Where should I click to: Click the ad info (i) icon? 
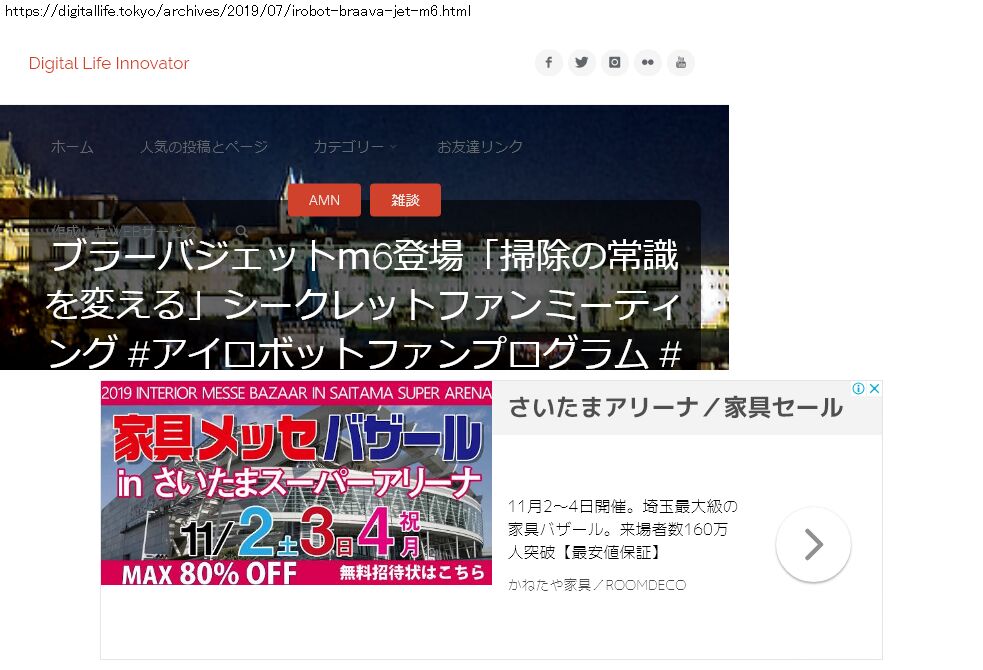click(x=858, y=389)
